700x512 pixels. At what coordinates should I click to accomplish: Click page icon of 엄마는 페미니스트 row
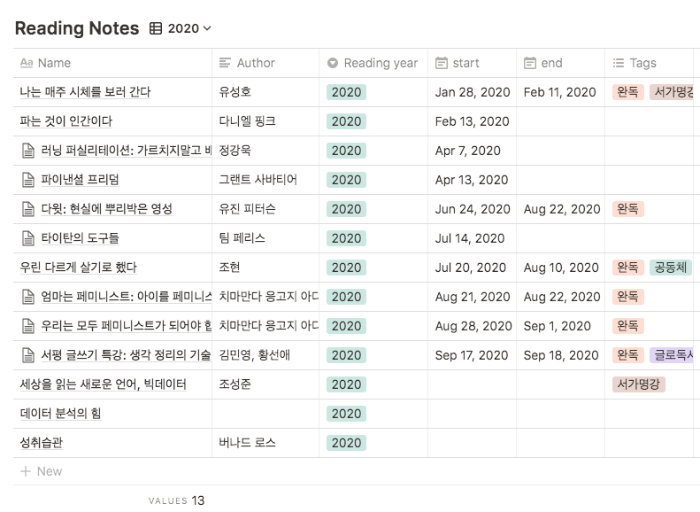coord(28,297)
